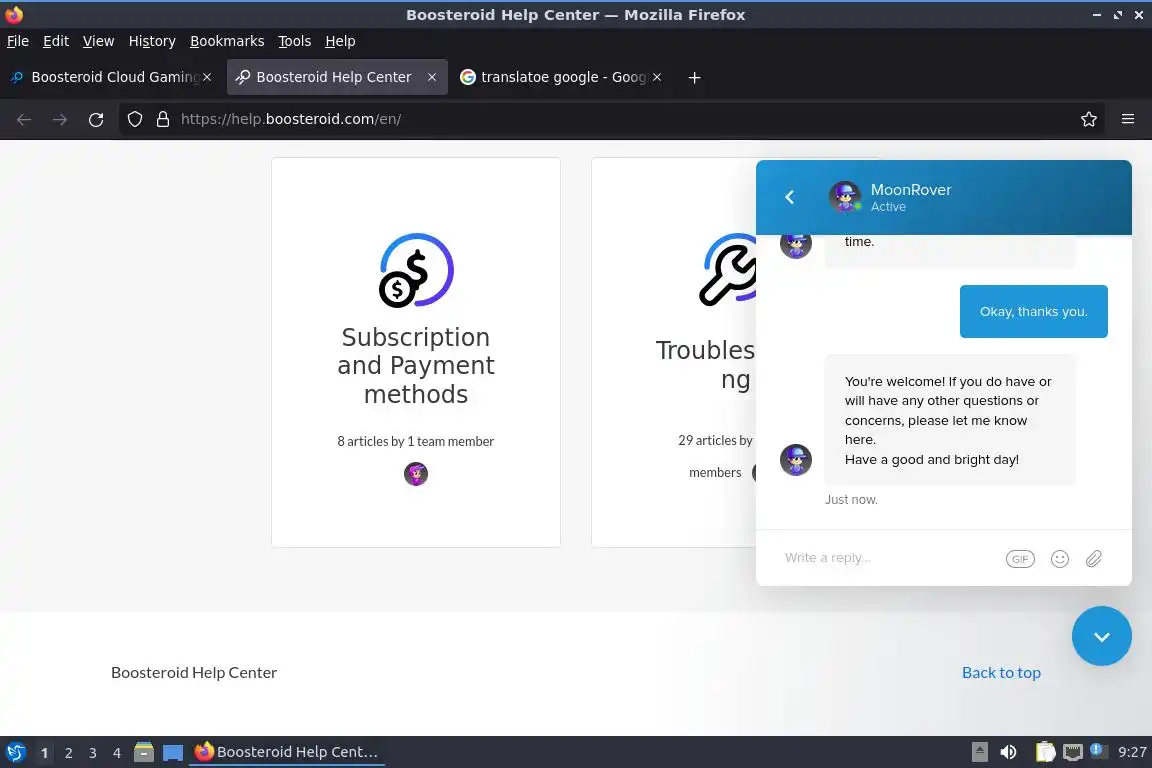Open the Tools menu

tap(295, 41)
